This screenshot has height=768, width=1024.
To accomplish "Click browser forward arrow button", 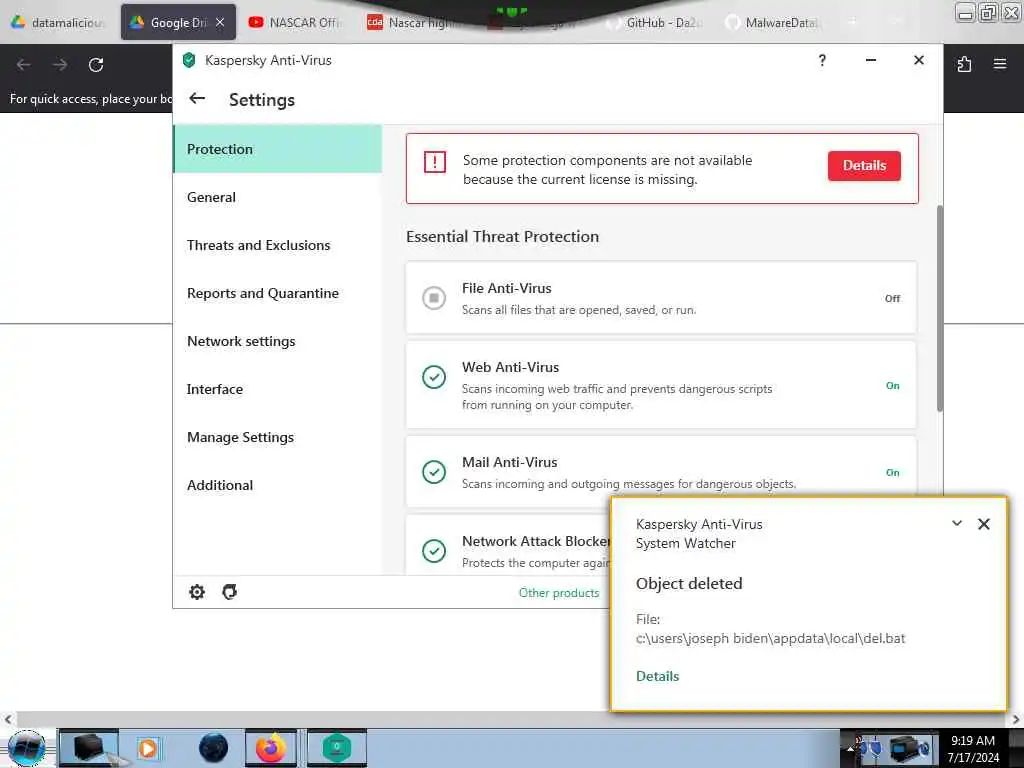I will click(x=60, y=65).
